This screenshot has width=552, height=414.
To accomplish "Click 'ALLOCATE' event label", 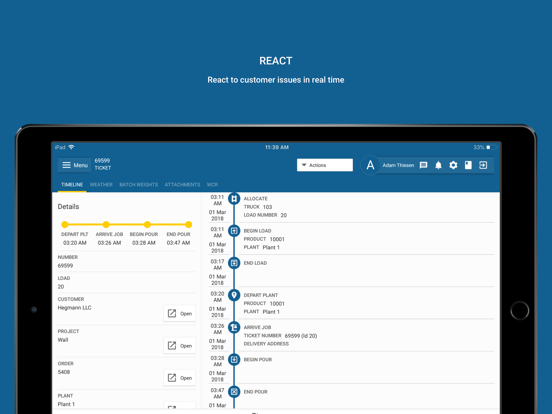I will tap(256, 199).
